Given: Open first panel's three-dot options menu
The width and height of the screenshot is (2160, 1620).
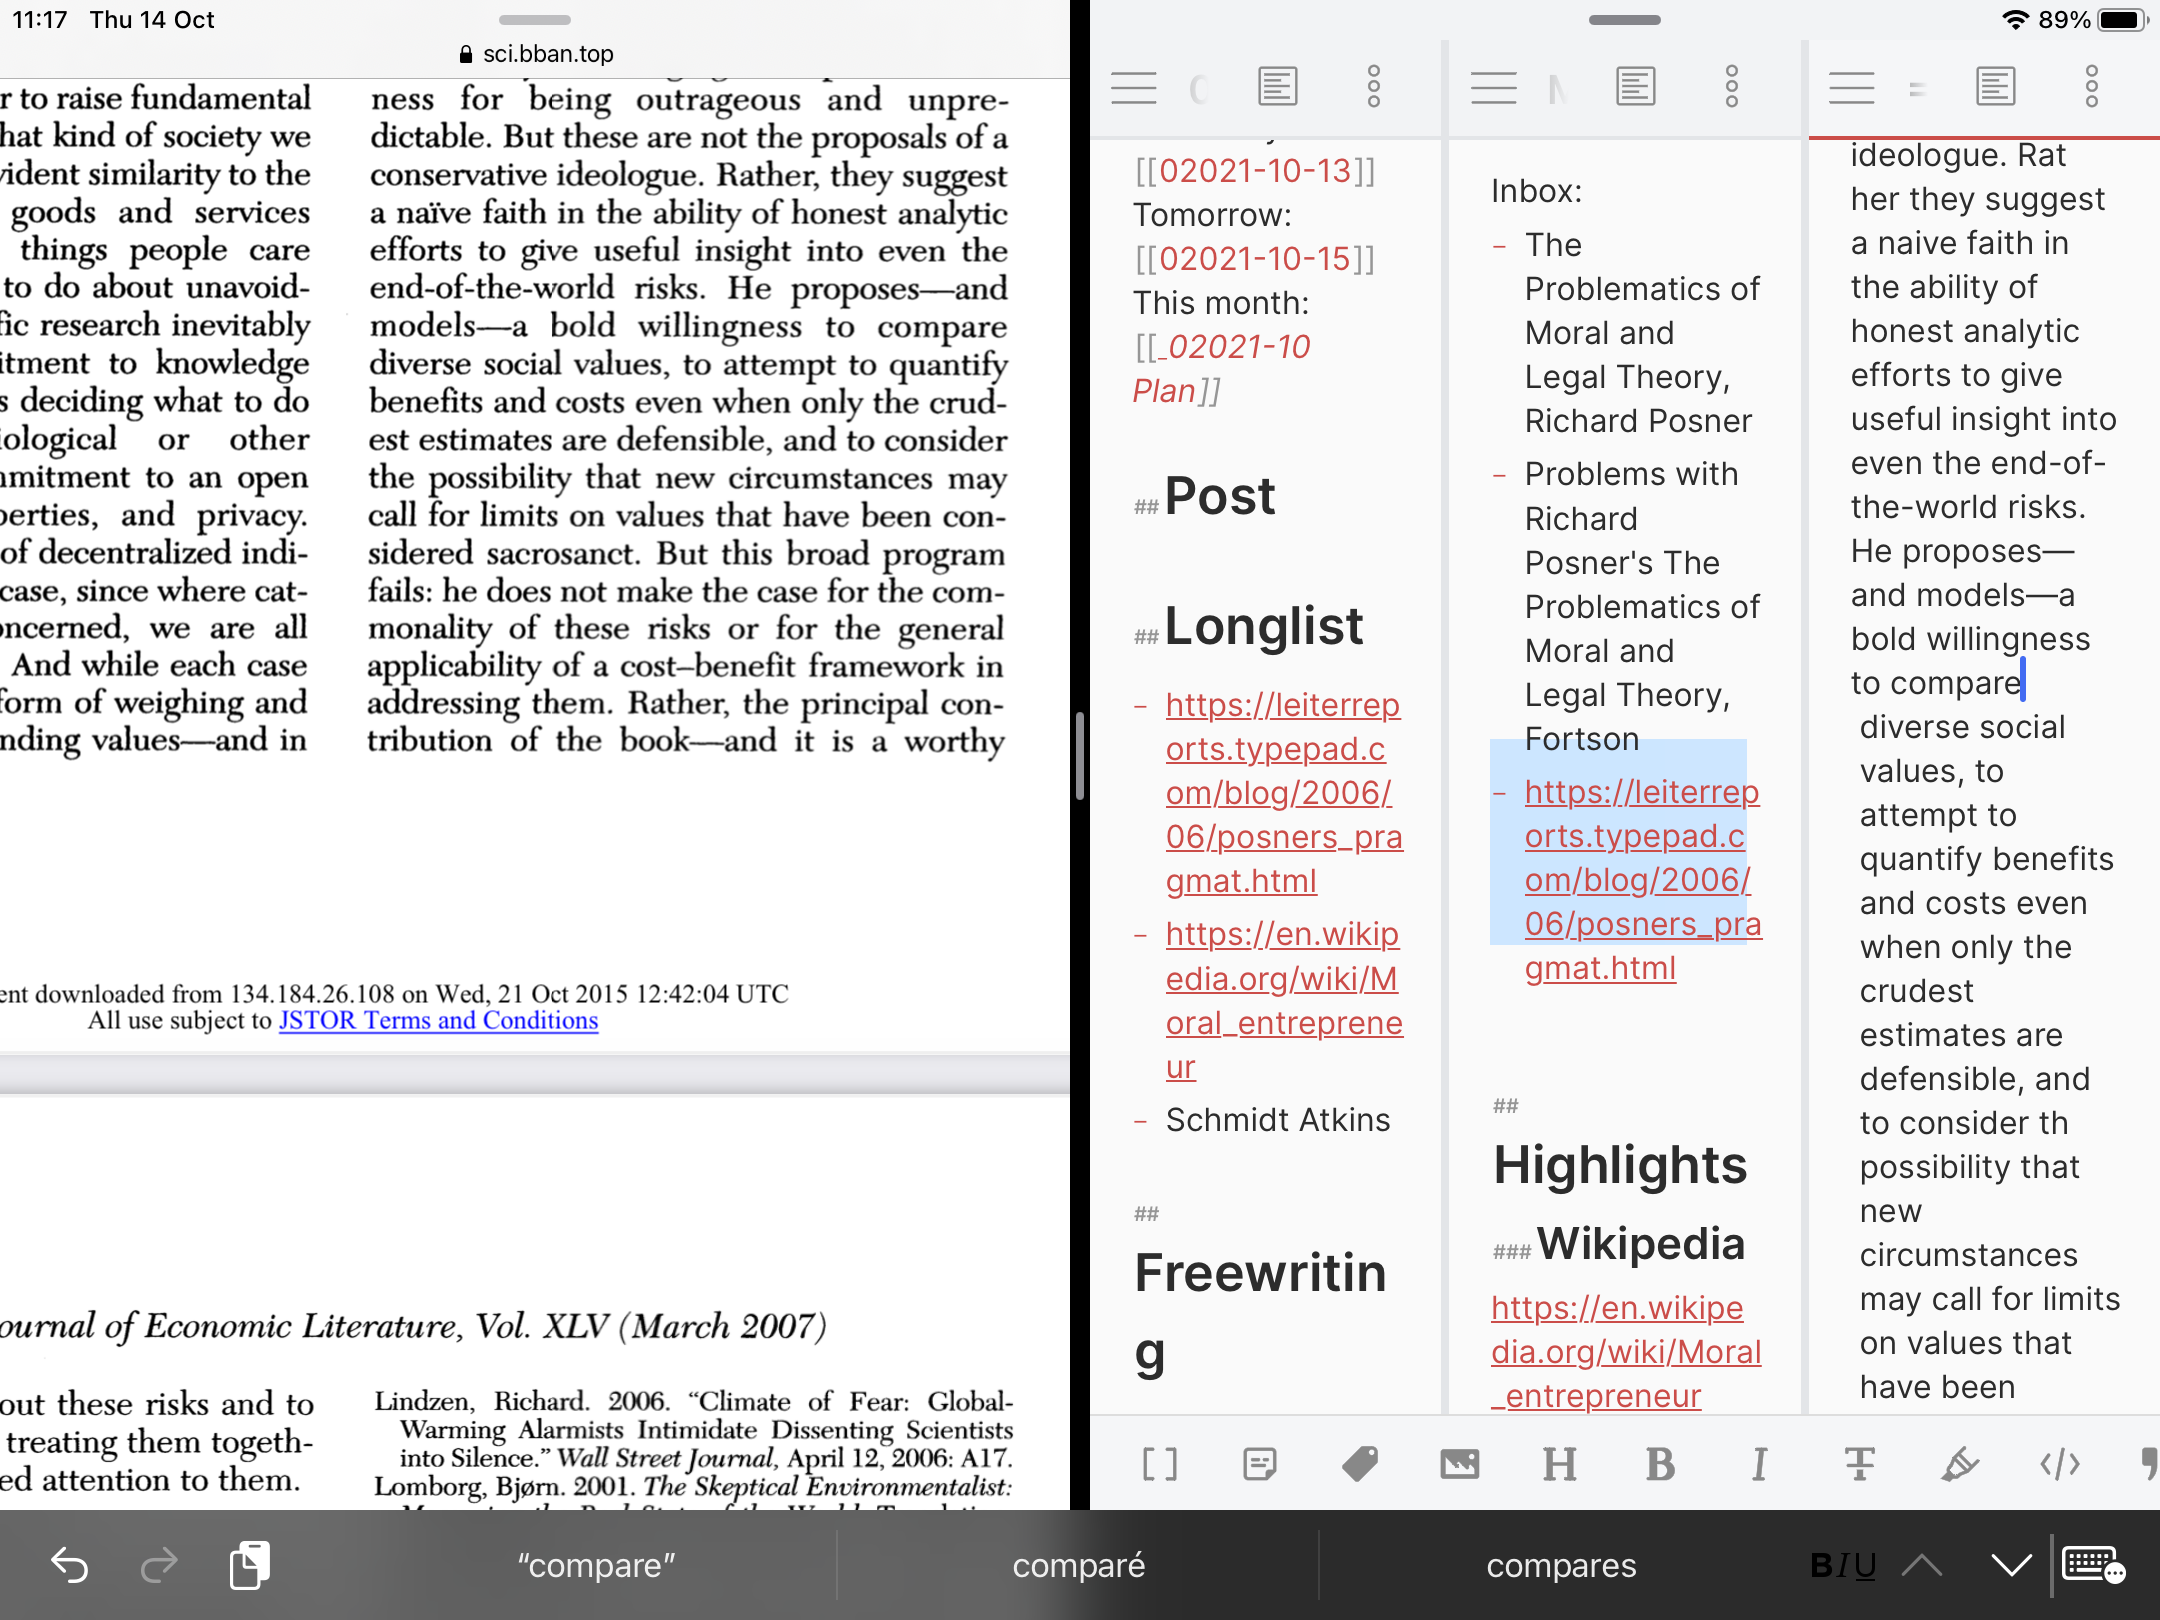Looking at the screenshot, I should point(1374,87).
